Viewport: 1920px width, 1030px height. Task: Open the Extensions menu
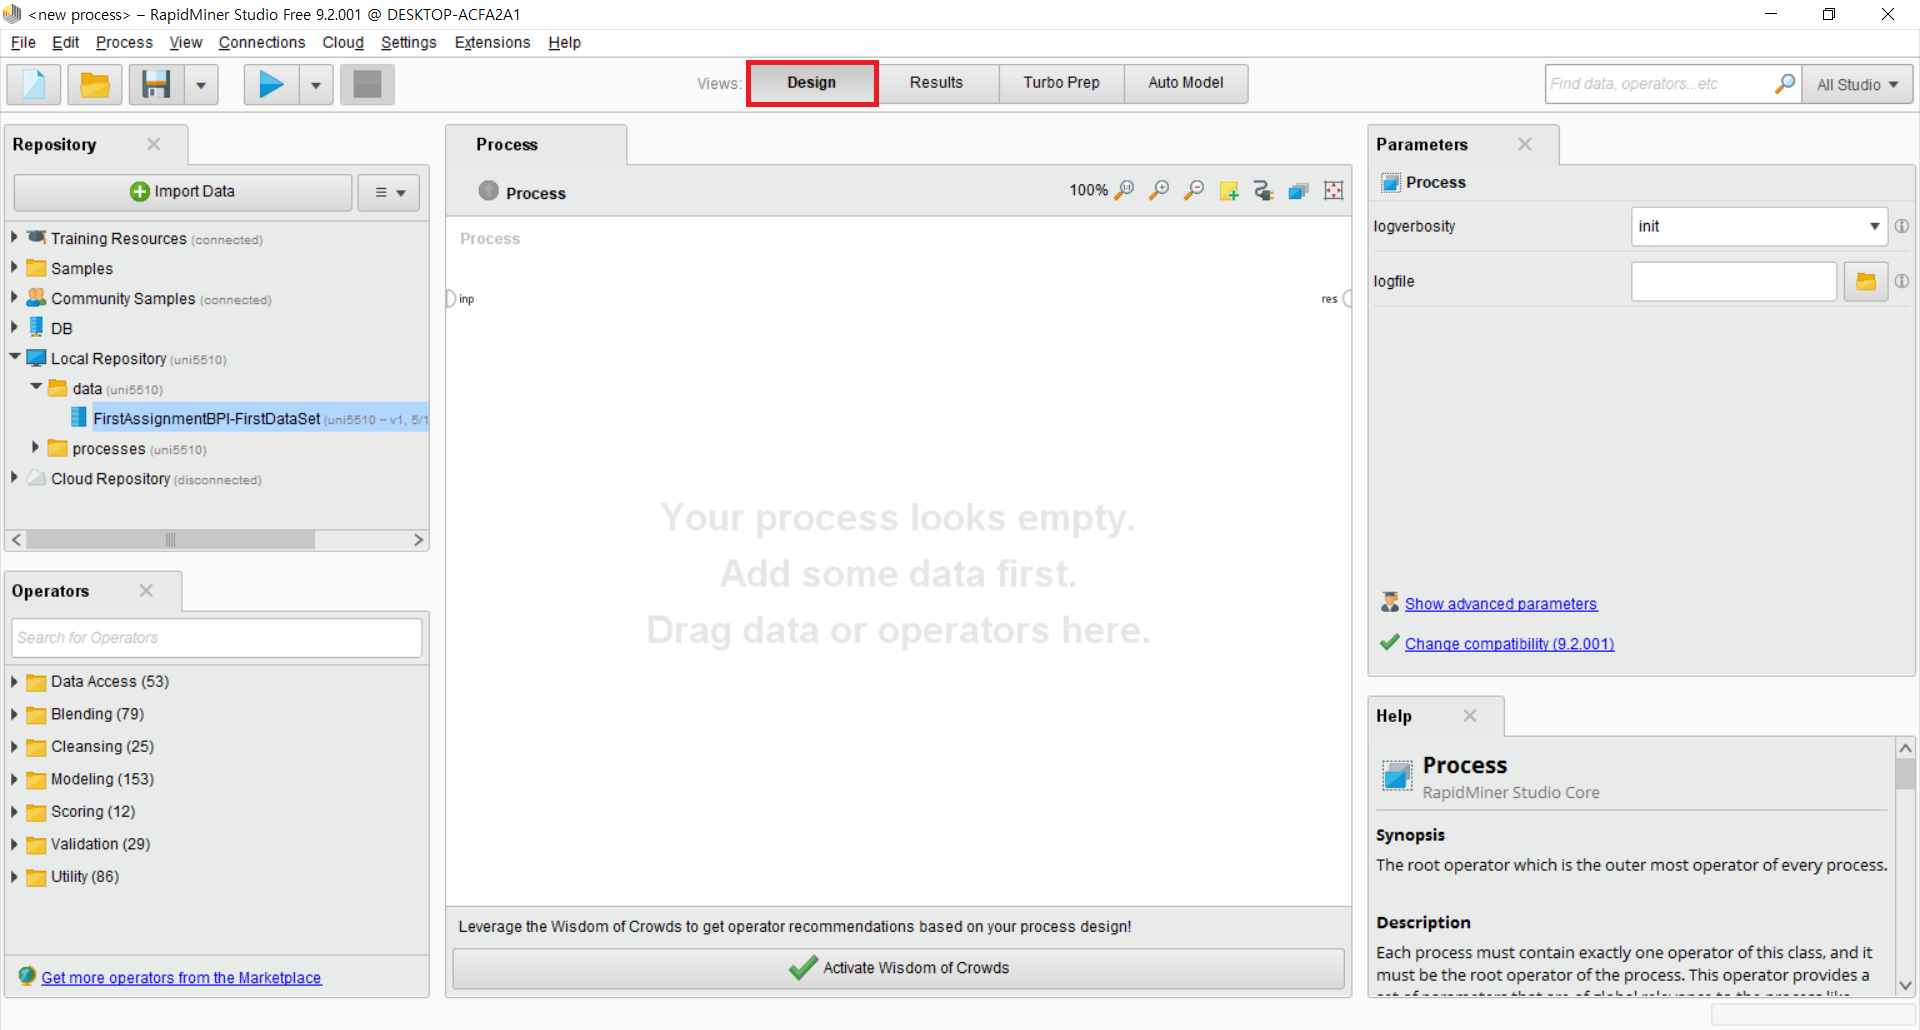(x=492, y=42)
